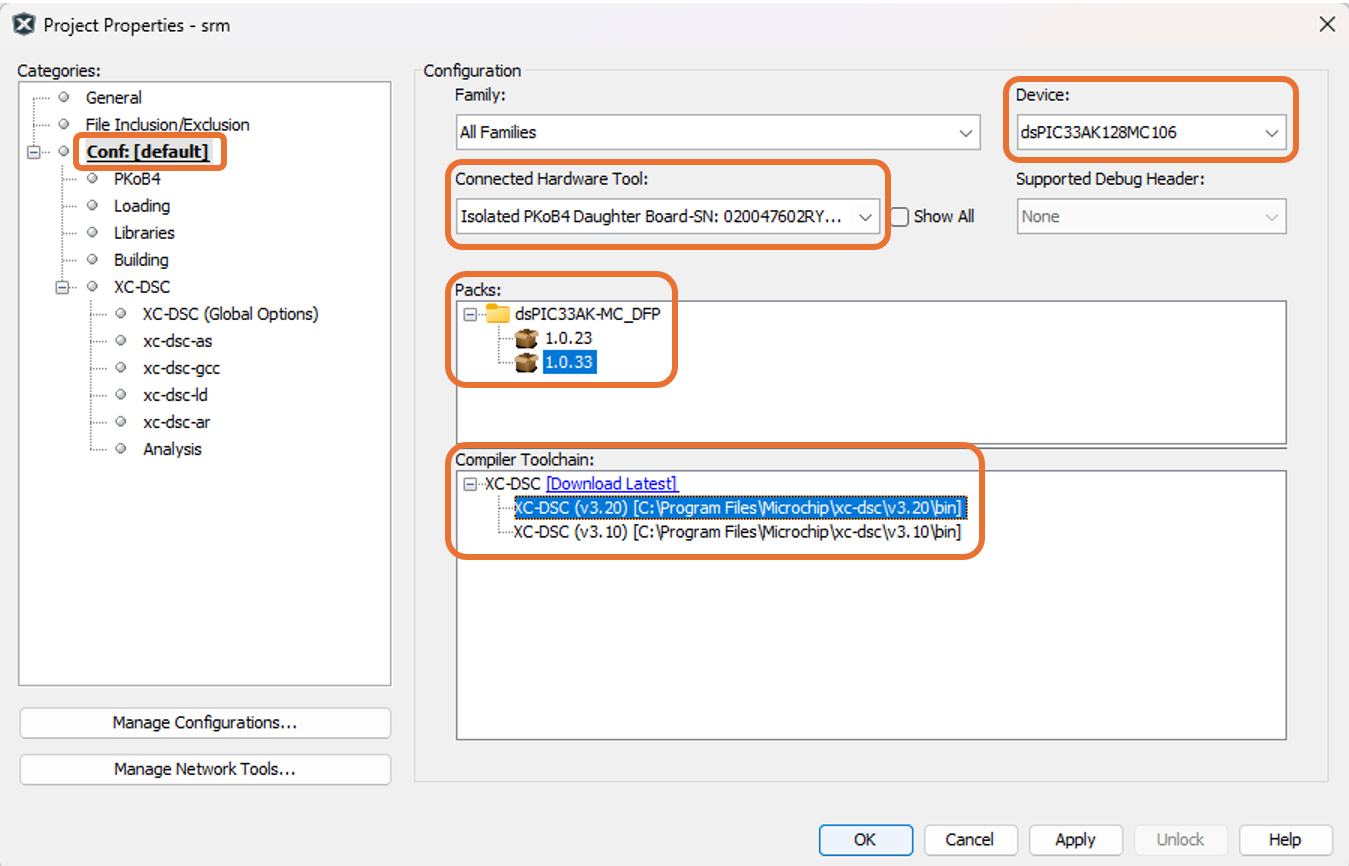Screen dimensions: 1349x866
Task: Select the PKoB4 category
Action: pos(137,179)
